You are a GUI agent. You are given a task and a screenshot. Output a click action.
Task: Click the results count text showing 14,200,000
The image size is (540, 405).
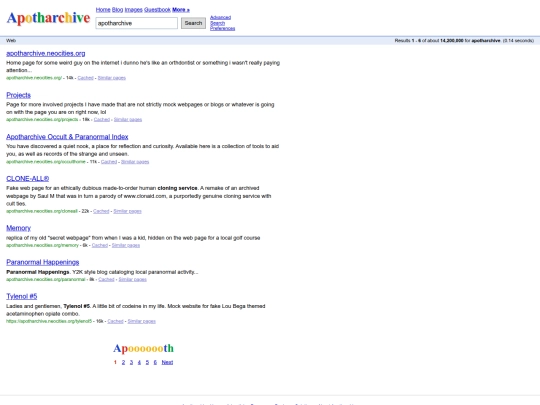(464, 41)
